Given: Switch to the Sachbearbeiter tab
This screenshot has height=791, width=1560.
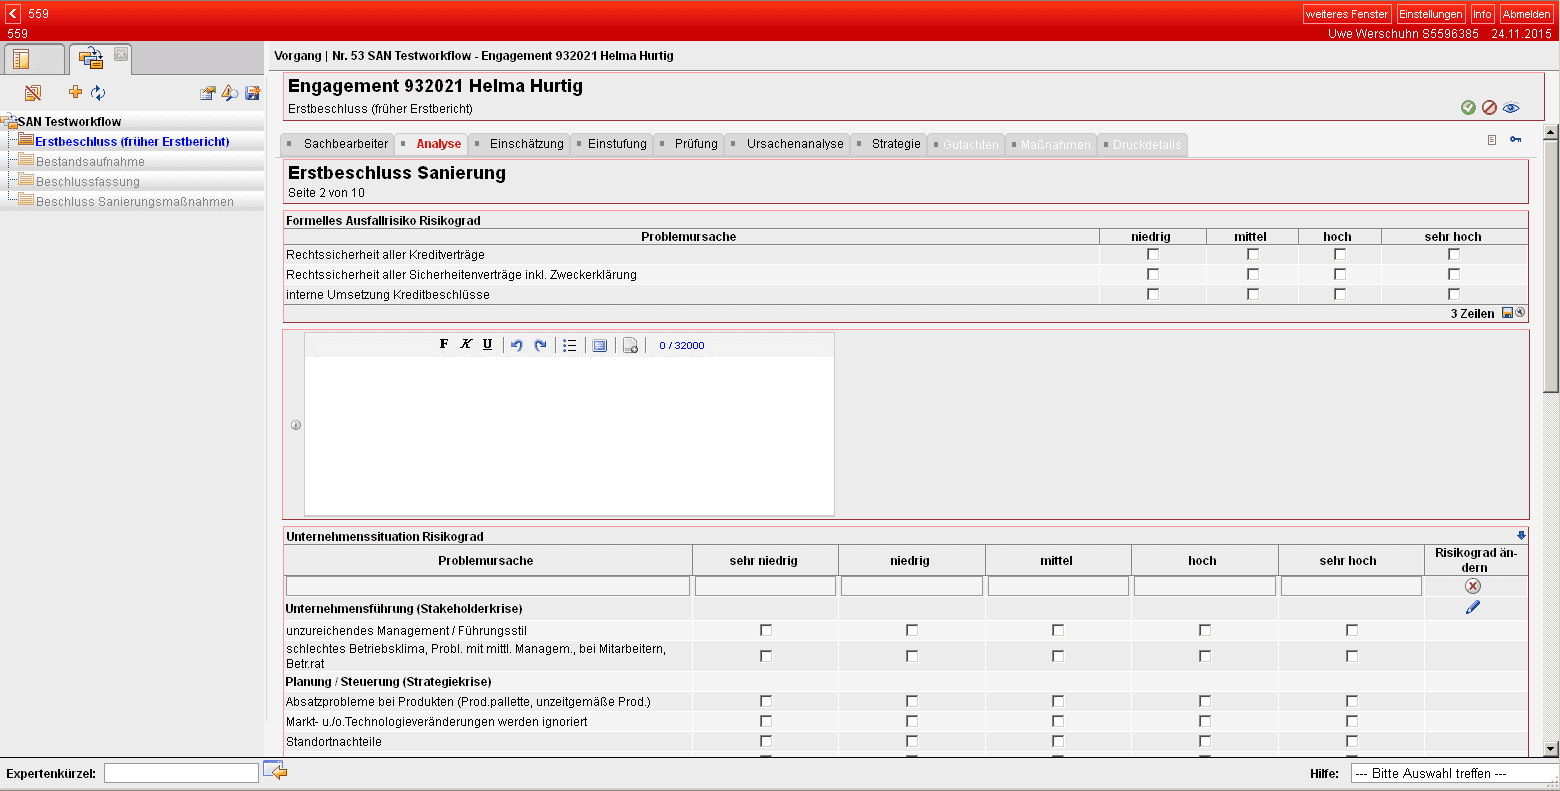Looking at the screenshot, I should 337,144.
